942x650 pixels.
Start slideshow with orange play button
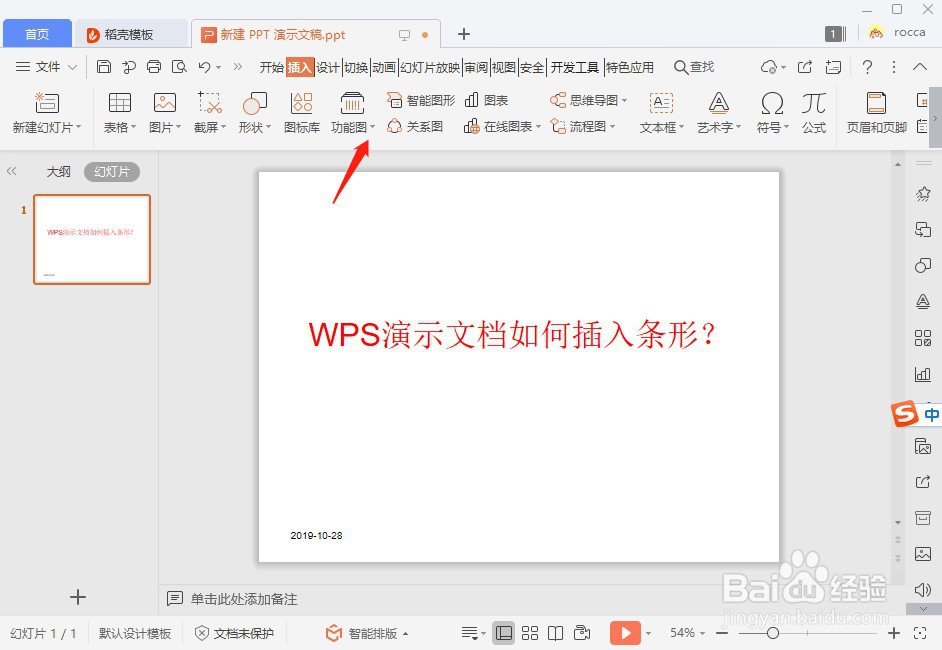point(625,633)
